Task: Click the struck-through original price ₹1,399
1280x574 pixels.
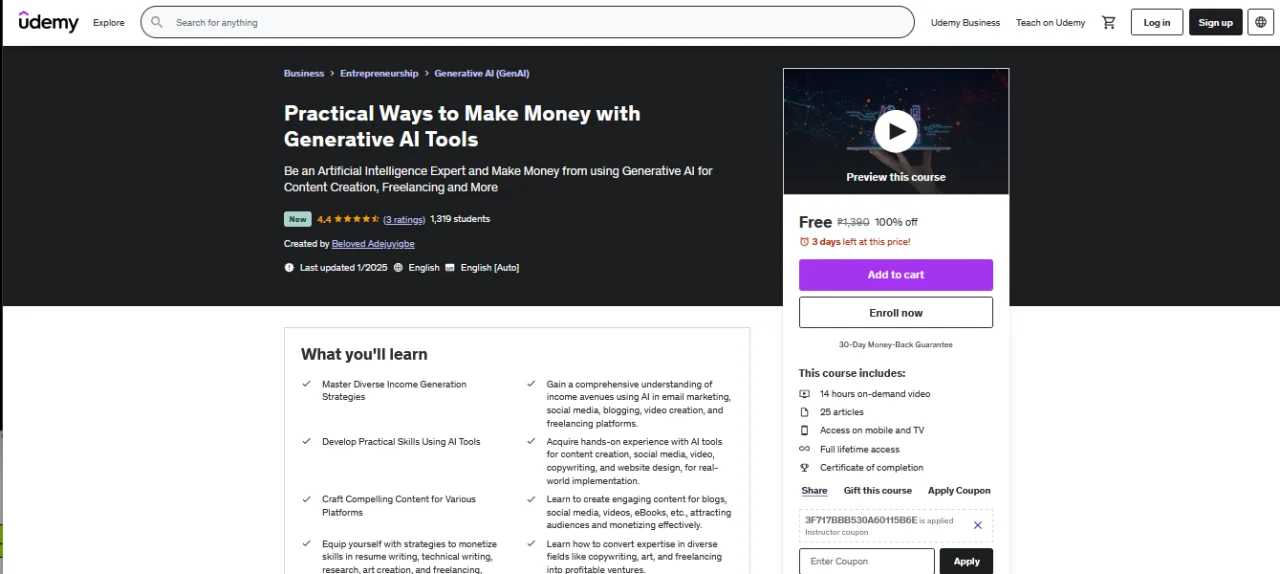Action: tap(853, 223)
